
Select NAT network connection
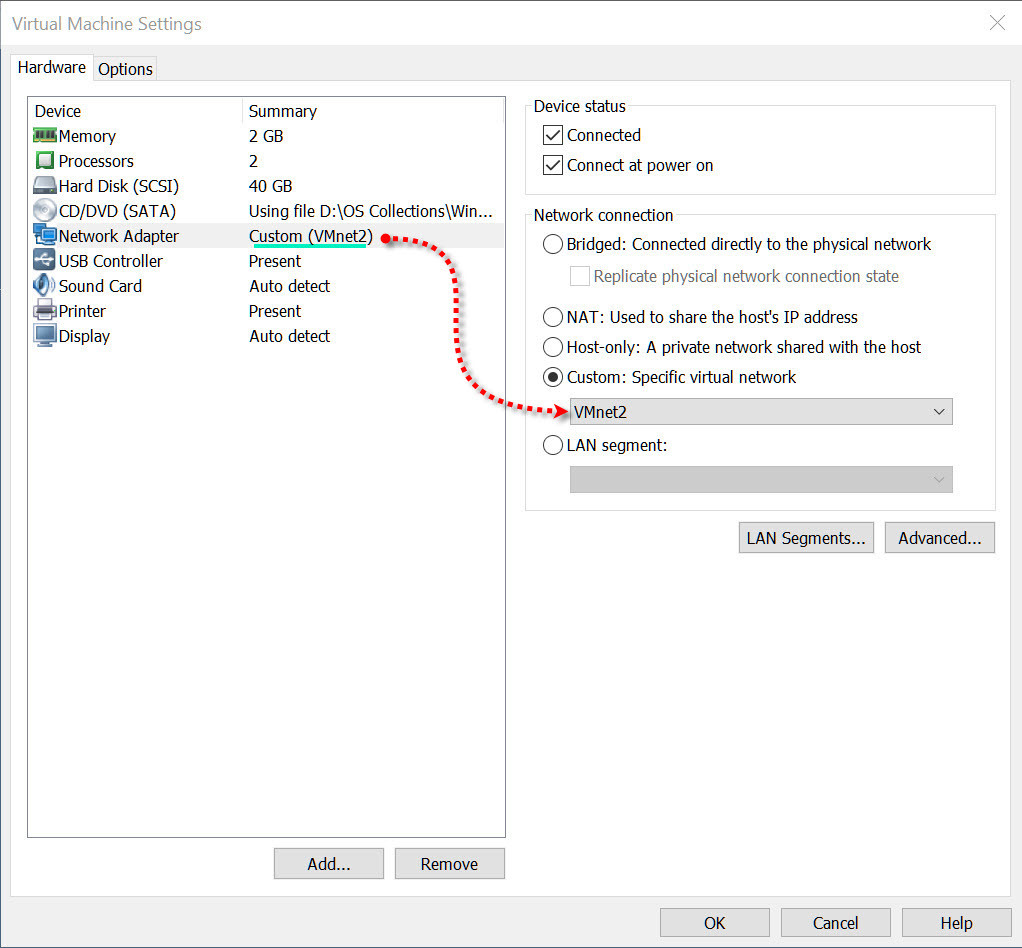click(x=553, y=317)
